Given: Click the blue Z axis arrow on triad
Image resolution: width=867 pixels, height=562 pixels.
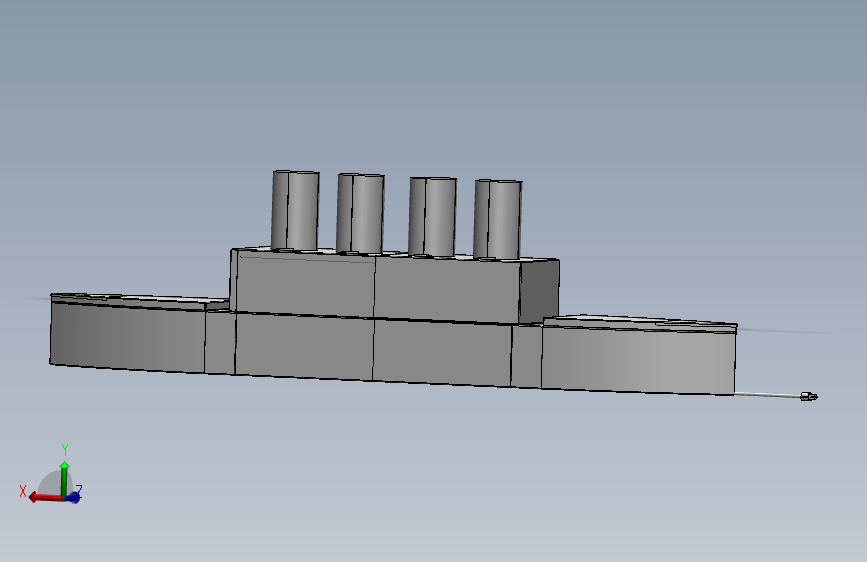Looking at the screenshot, I should click(74, 497).
